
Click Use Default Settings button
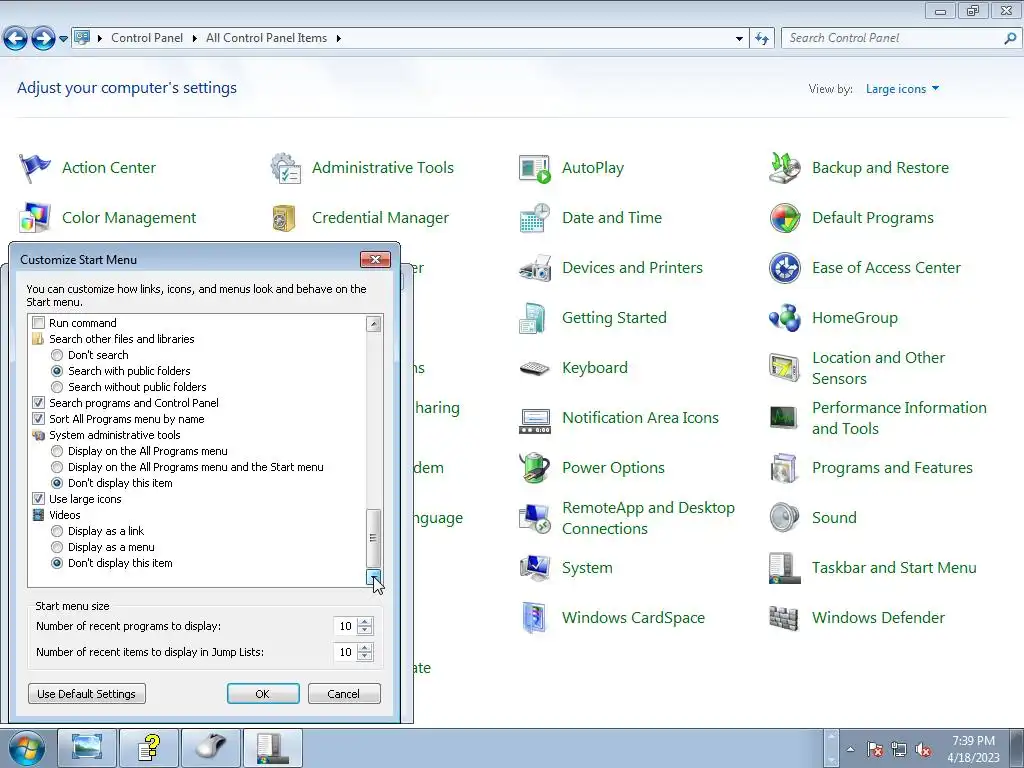pos(87,694)
